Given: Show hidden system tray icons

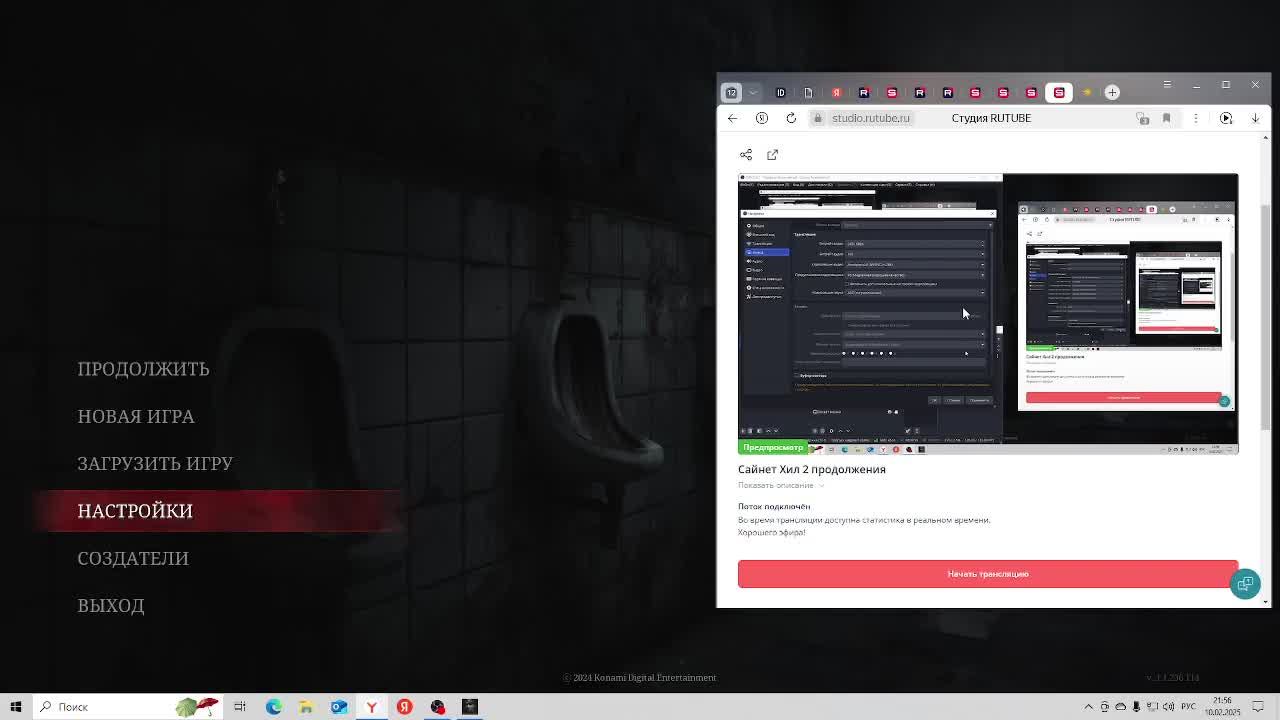Looking at the screenshot, I should click(1089, 707).
